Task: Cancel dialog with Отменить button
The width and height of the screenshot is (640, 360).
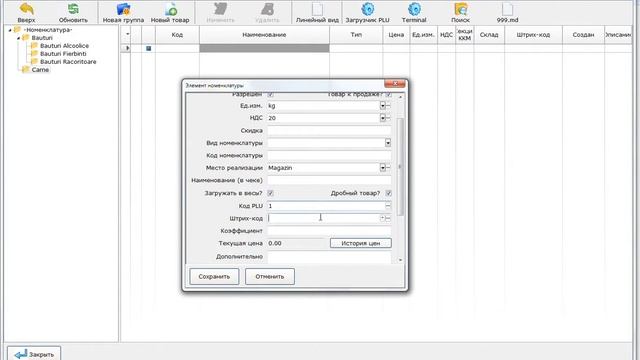Action: (270, 276)
